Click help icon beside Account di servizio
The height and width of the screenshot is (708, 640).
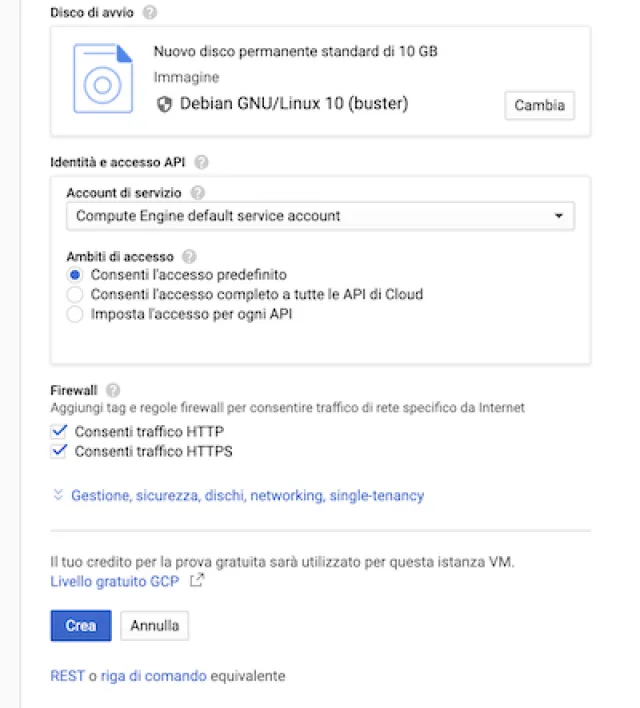pos(197,192)
